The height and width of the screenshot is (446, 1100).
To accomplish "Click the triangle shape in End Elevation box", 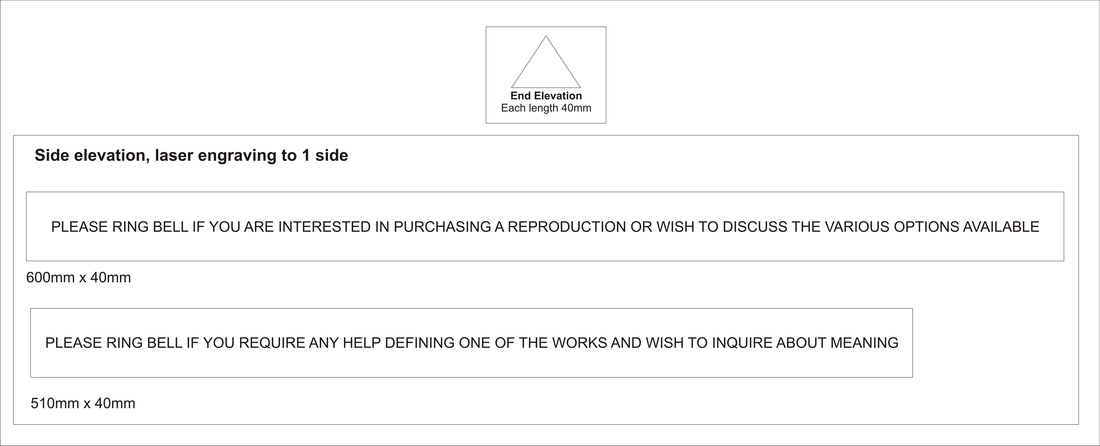I will click(x=546, y=62).
